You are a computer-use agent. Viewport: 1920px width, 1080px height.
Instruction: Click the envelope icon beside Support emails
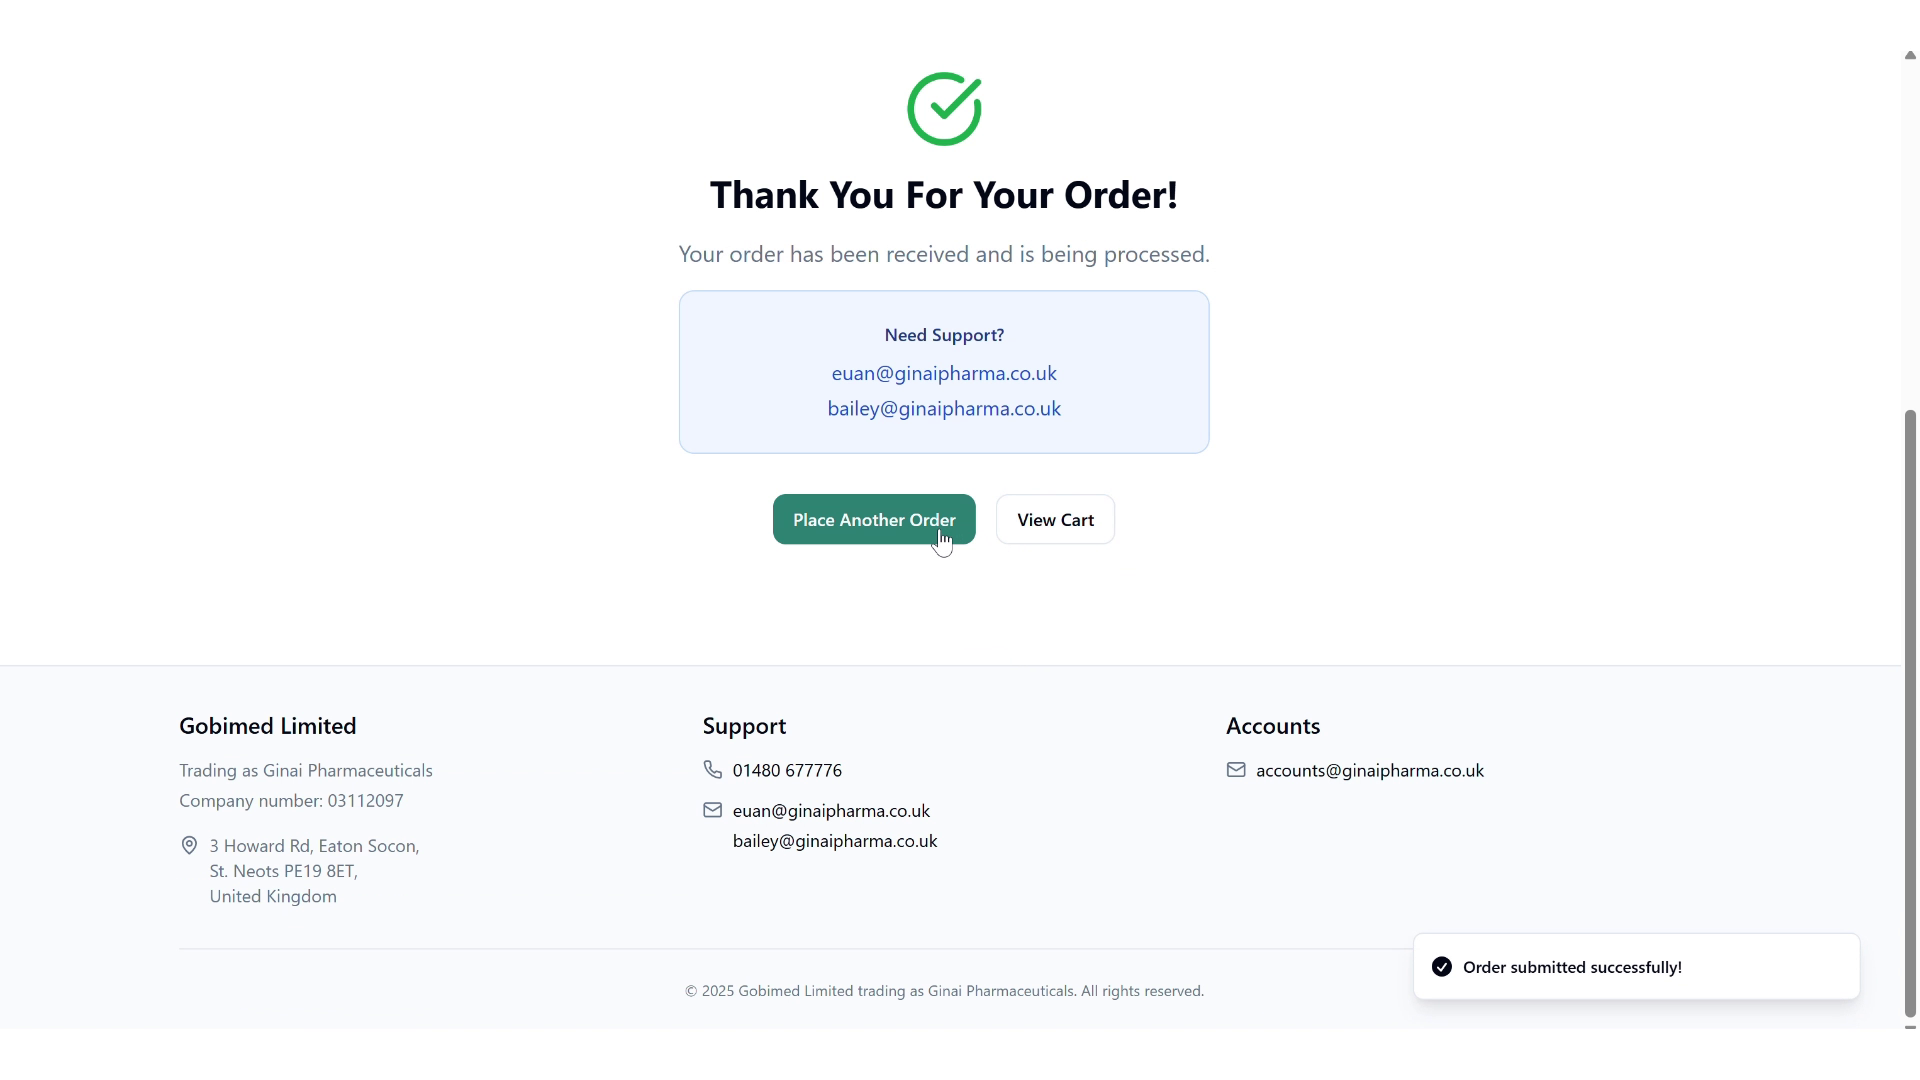click(712, 810)
